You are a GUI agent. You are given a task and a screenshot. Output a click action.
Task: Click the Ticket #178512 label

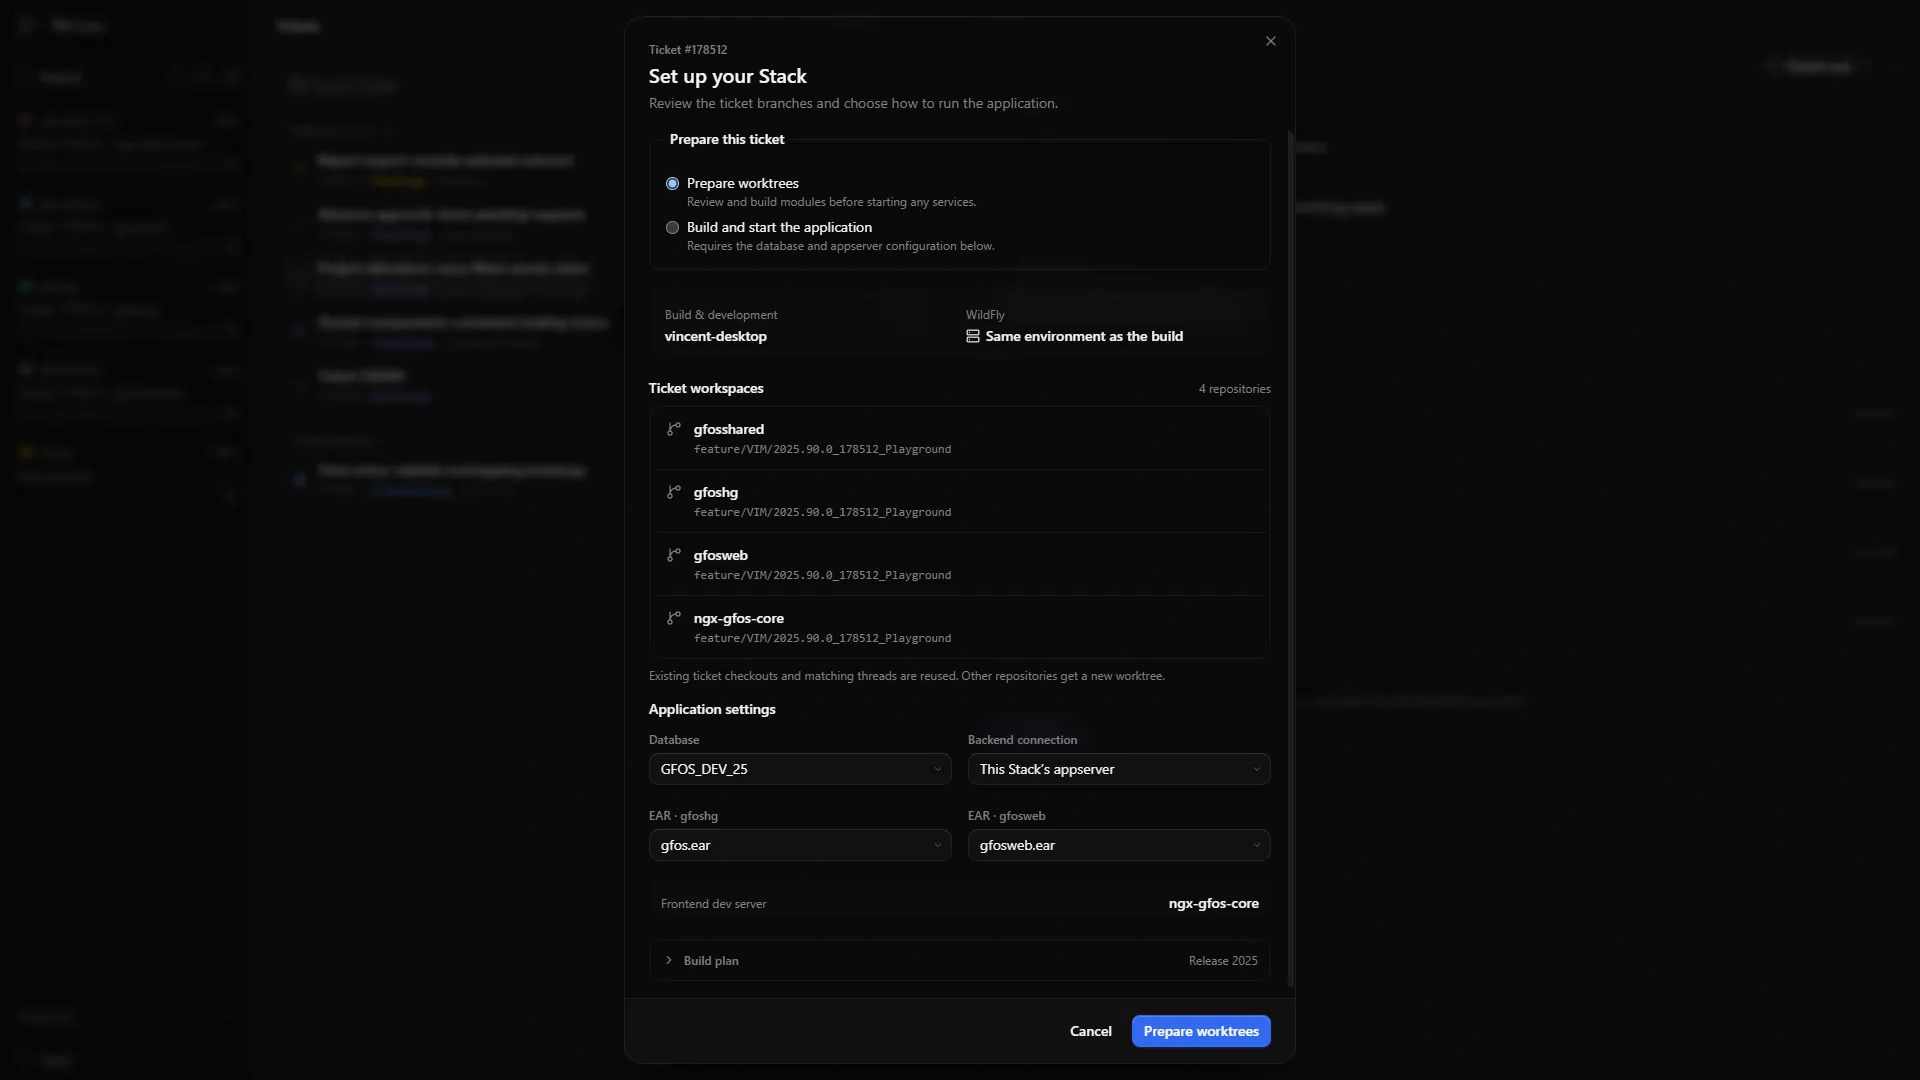point(688,50)
